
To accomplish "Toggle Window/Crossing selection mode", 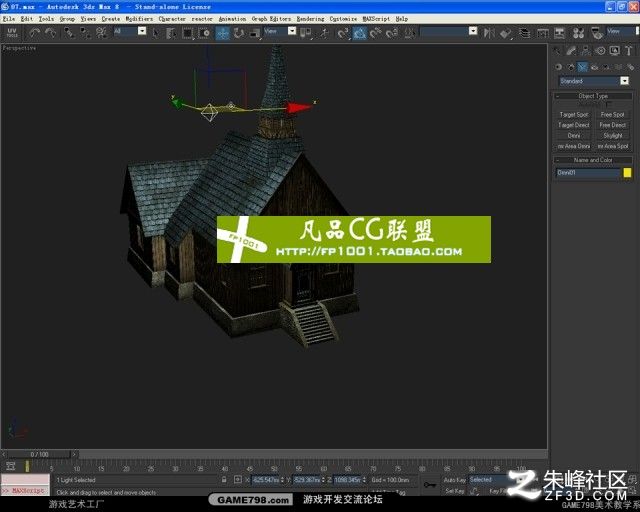I will pyautogui.click(x=204, y=33).
